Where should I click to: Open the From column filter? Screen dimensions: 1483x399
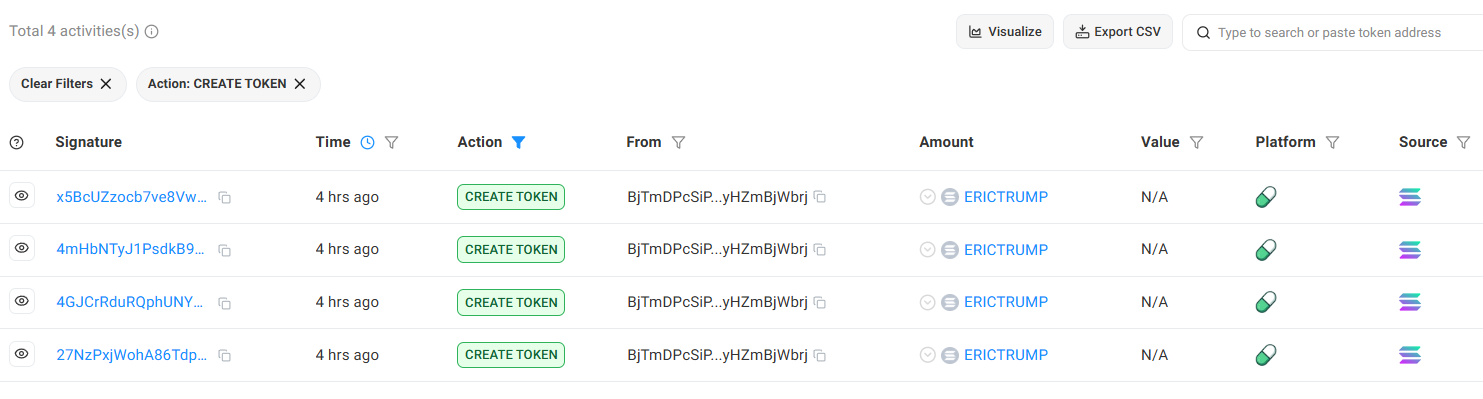point(678,143)
